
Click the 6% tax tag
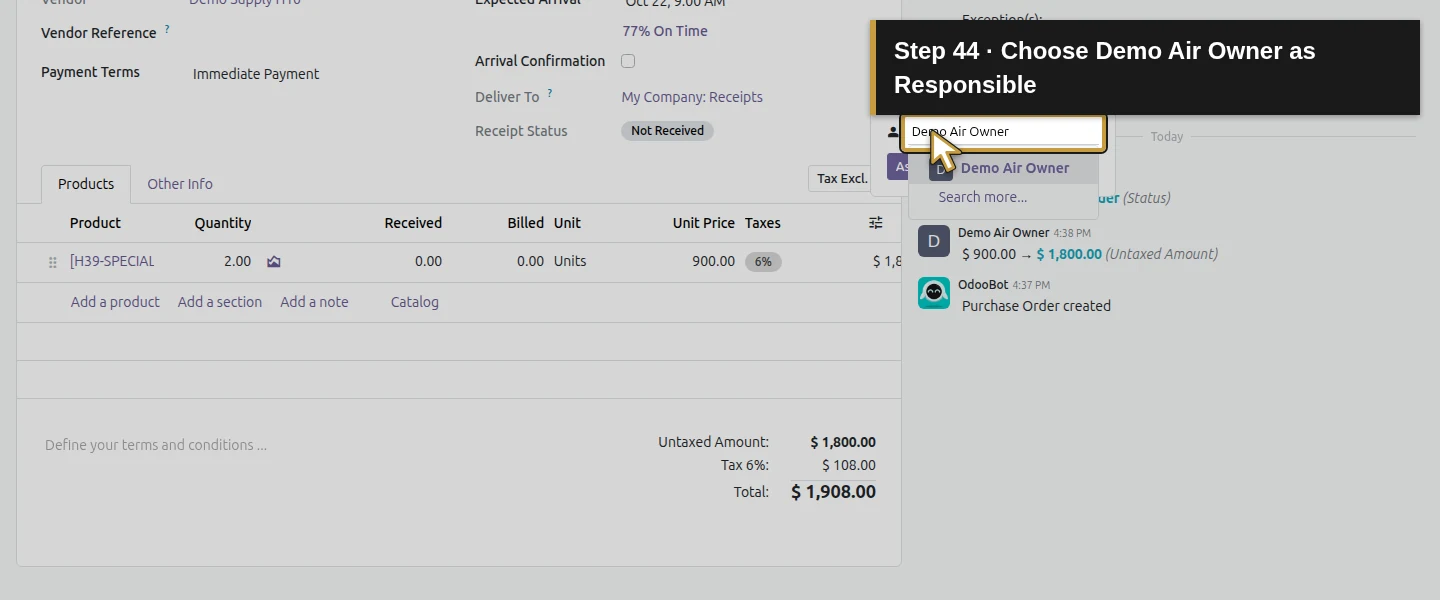click(x=763, y=262)
